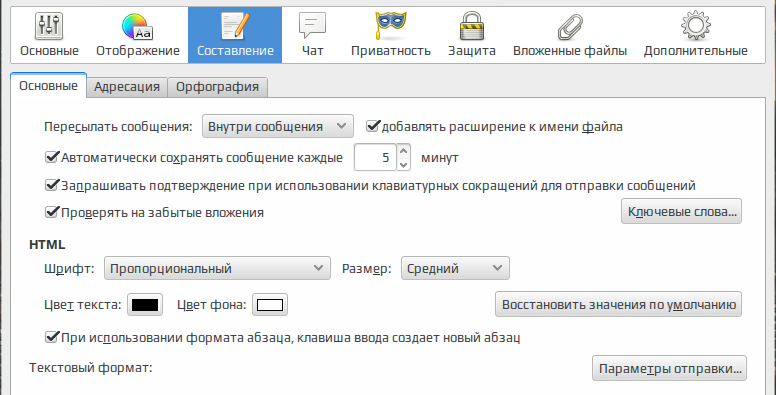This screenshot has height=395, width=776.
Task: Click the минут label
Action: 439,158
